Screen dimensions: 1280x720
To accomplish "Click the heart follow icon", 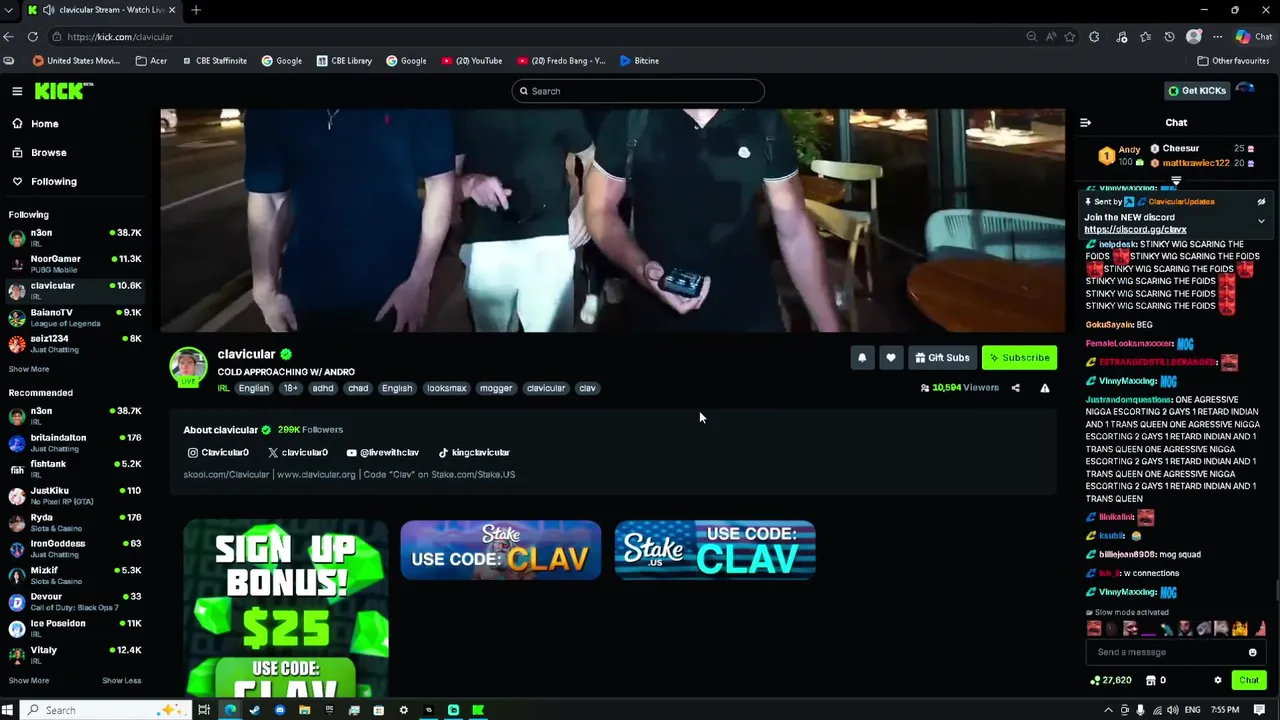I will [x=891, y=358].
